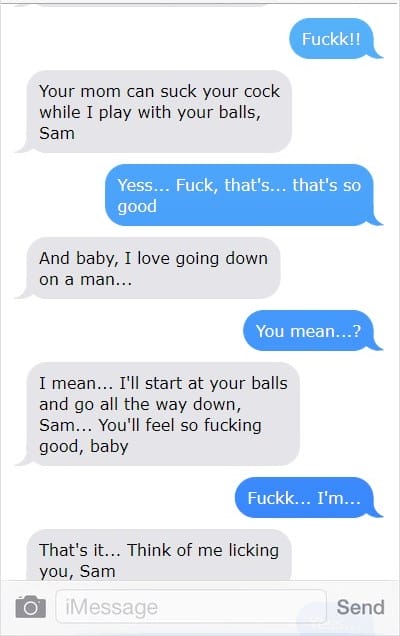The image size is (400, 636).
Task: Select the gray bubble starting 'That's it...'
Action: (156, 556)
